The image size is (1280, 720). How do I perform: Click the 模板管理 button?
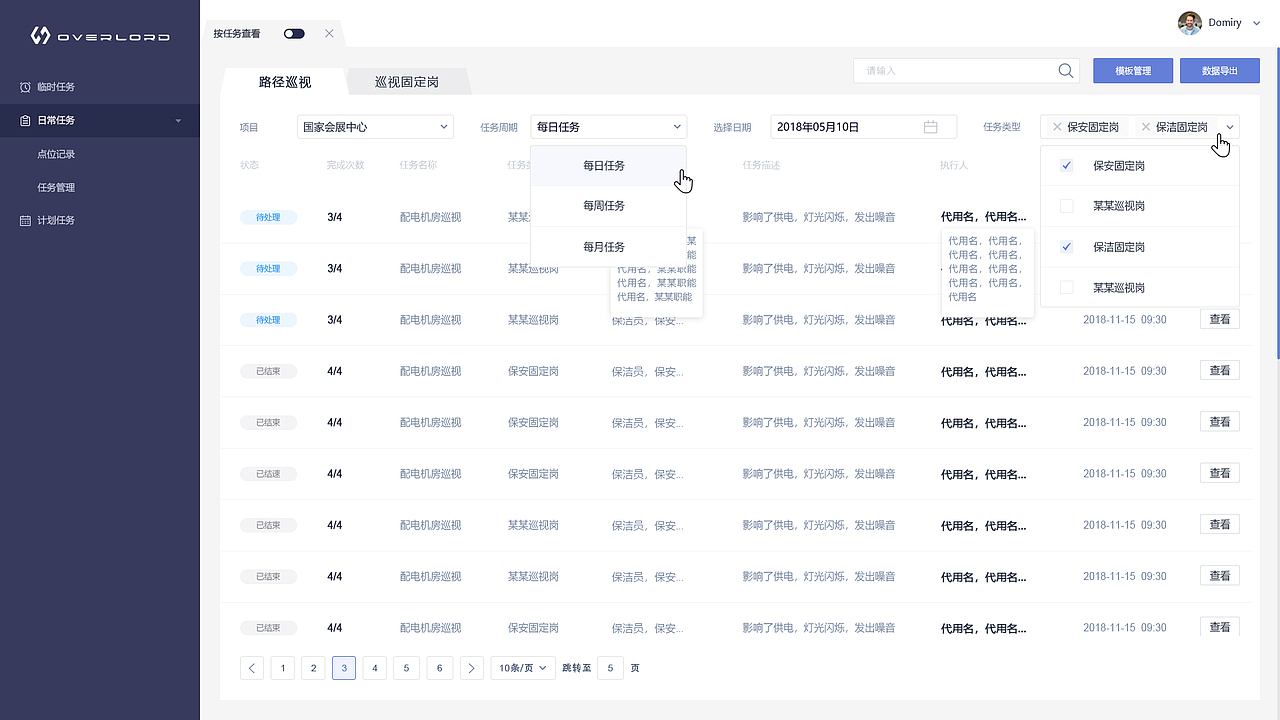click(x=1133, y=70)
